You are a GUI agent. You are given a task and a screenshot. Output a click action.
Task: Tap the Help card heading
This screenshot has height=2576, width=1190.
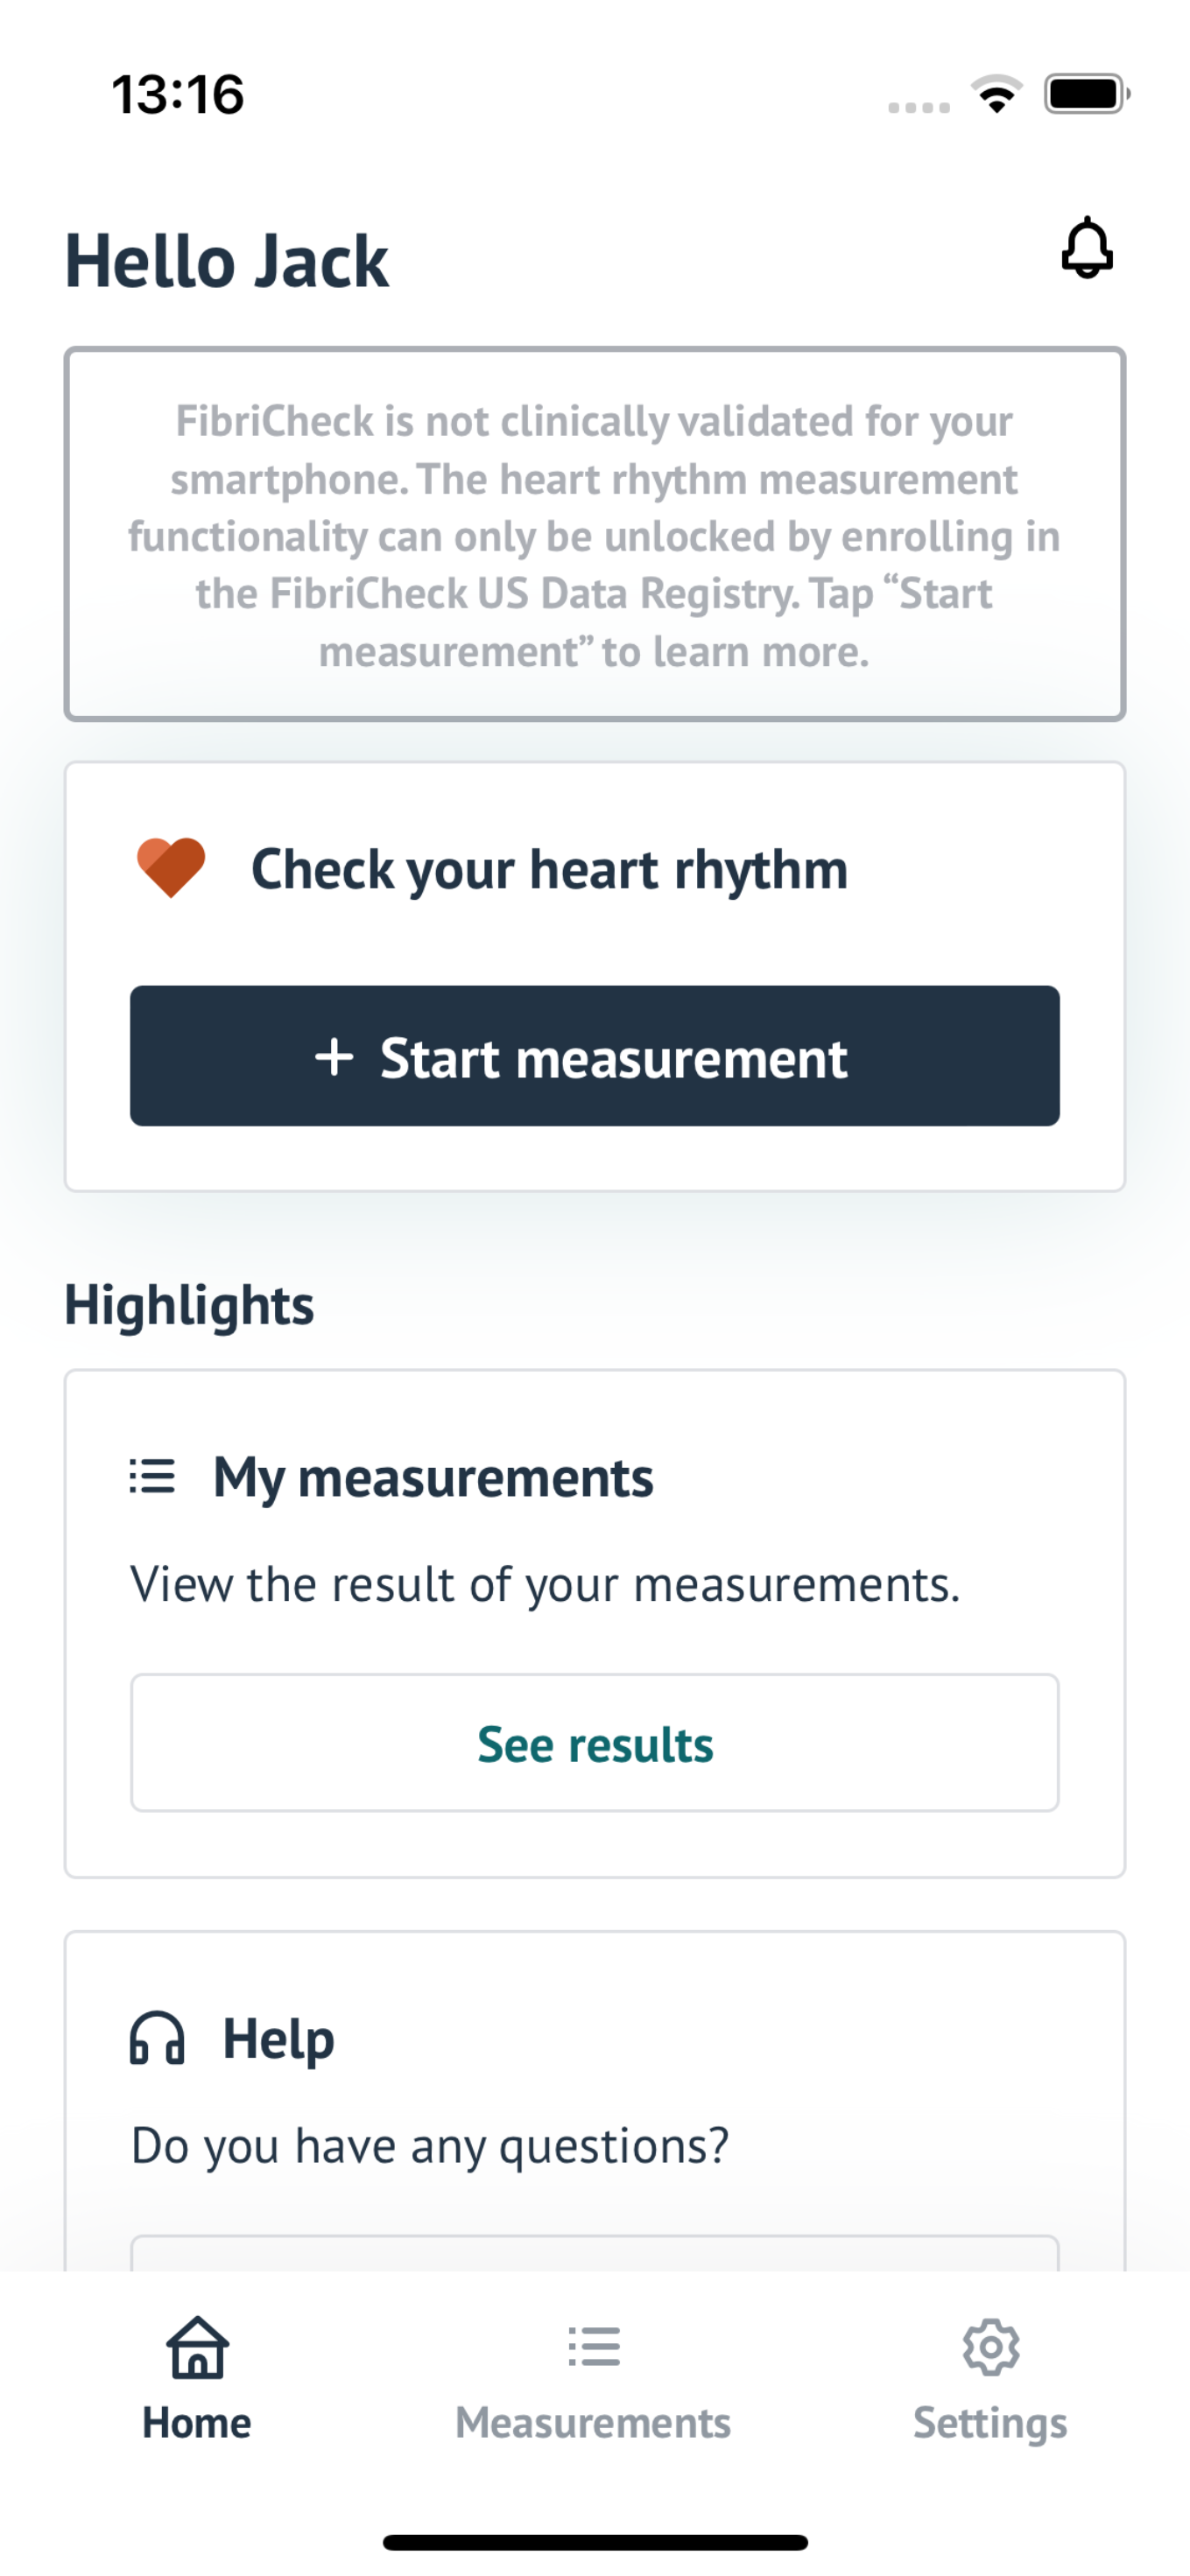278,2039
